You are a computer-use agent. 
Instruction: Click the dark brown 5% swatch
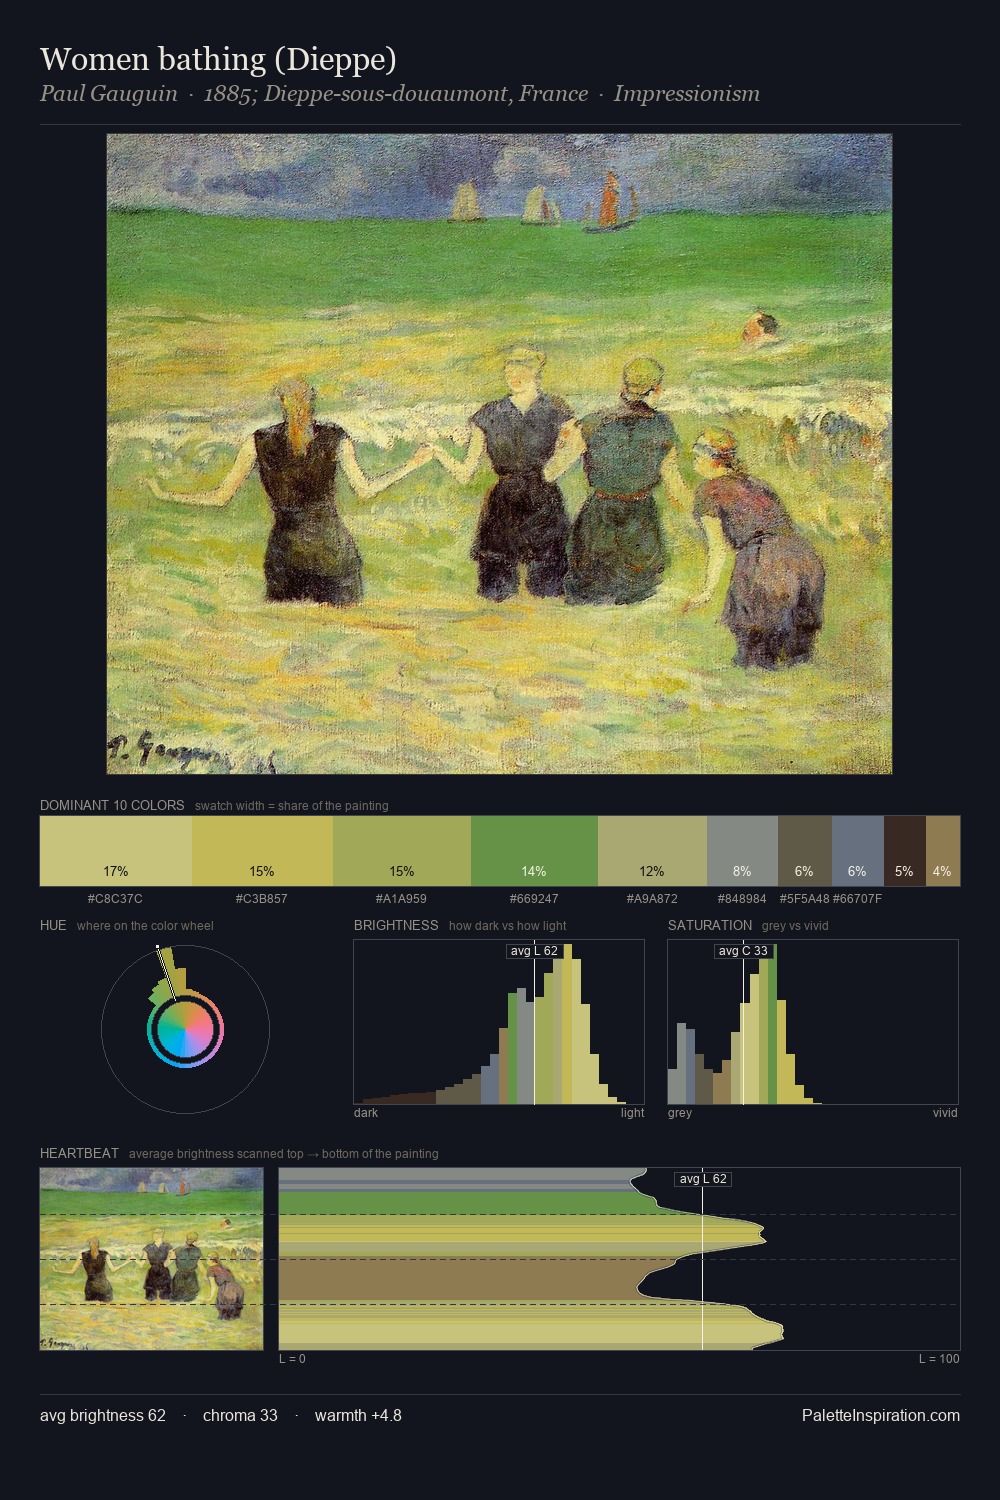click(x=904, y=851)
